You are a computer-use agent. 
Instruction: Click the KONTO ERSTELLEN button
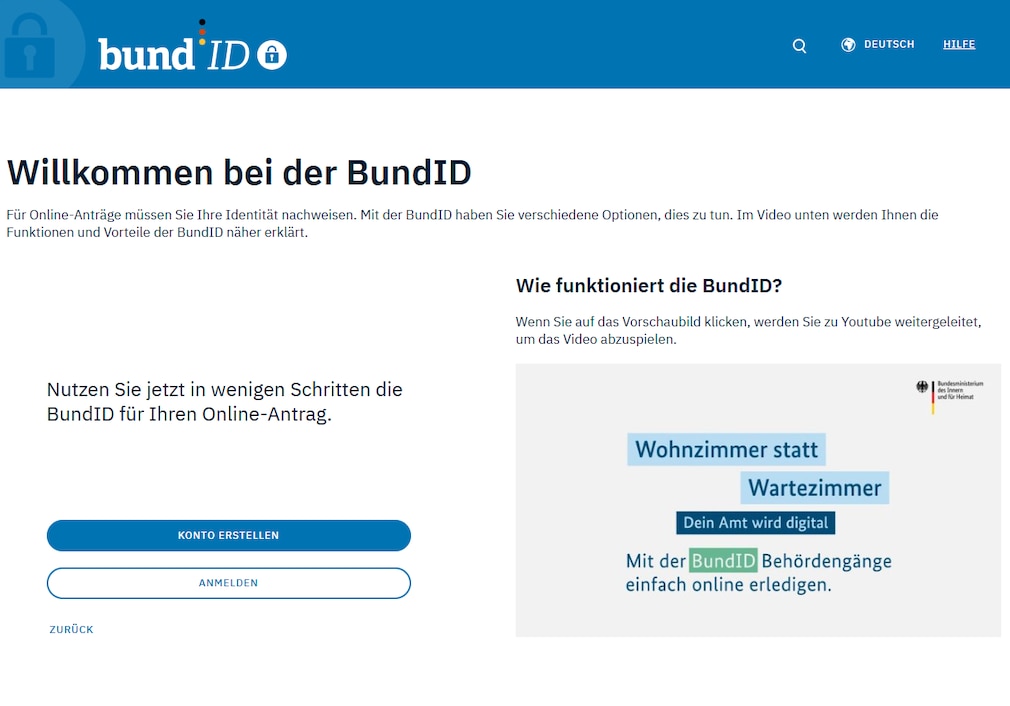click(229, 535)
